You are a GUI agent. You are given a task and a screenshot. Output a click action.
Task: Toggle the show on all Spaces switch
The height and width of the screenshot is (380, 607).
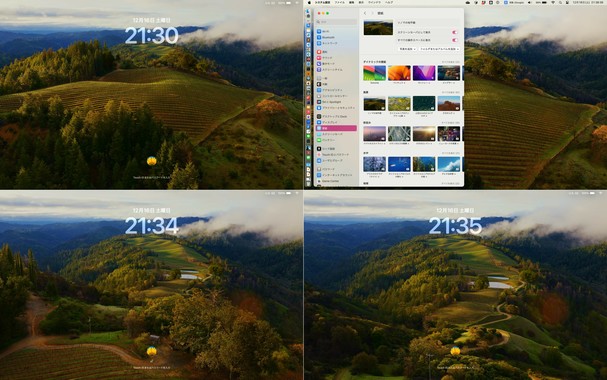point(455,40)
